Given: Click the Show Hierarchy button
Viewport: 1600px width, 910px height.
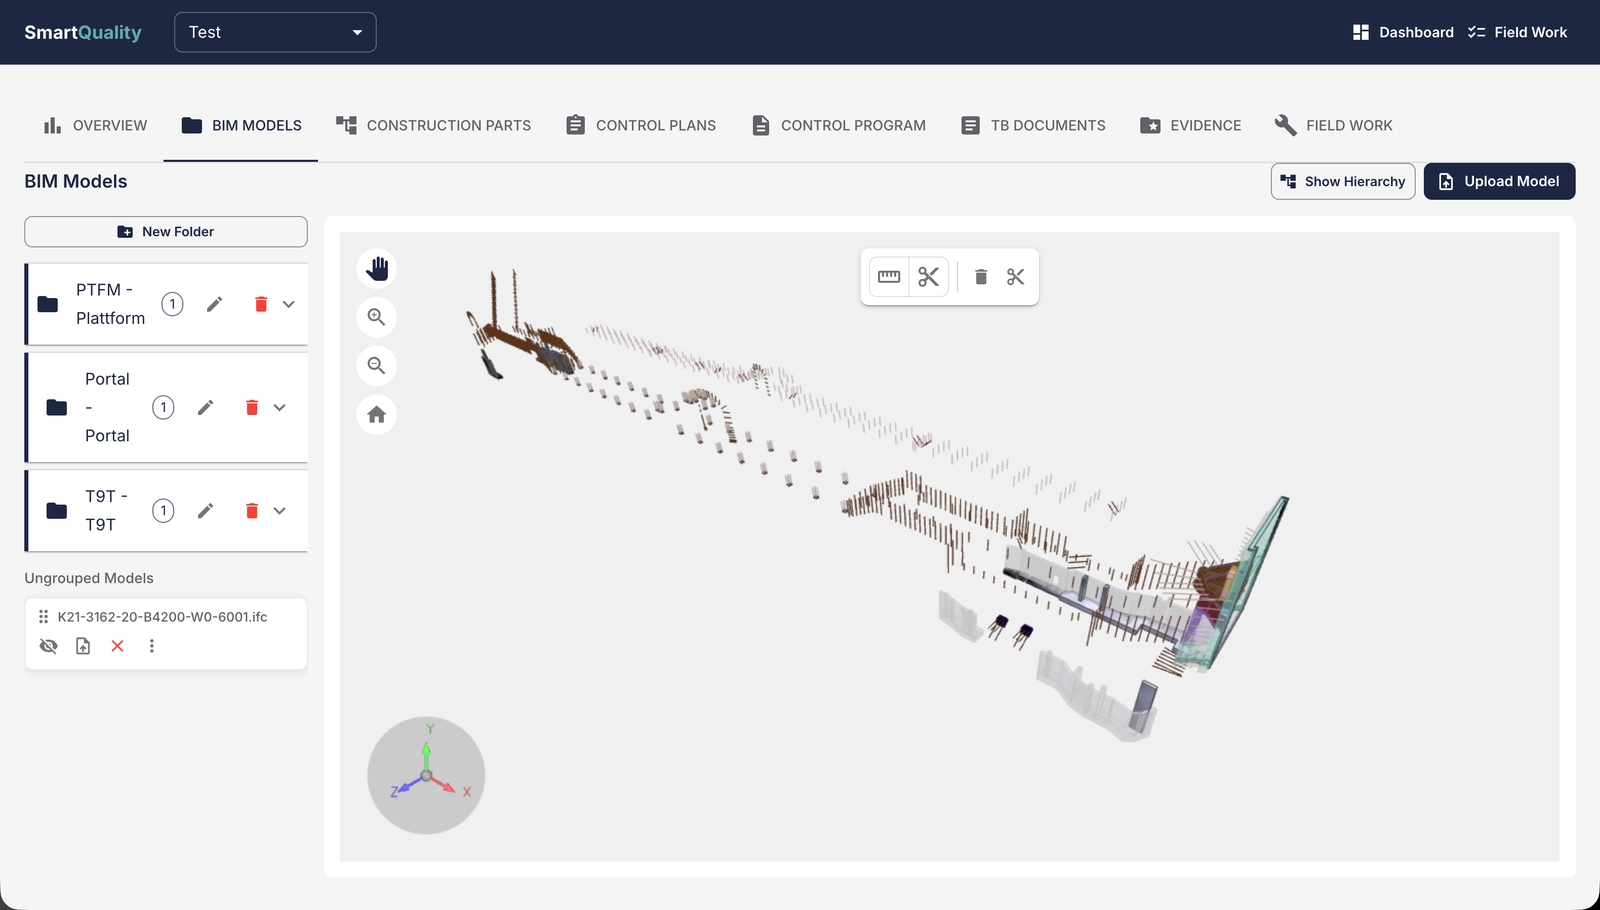Looking at the screenshot, I should click(x=1343, y=181).
